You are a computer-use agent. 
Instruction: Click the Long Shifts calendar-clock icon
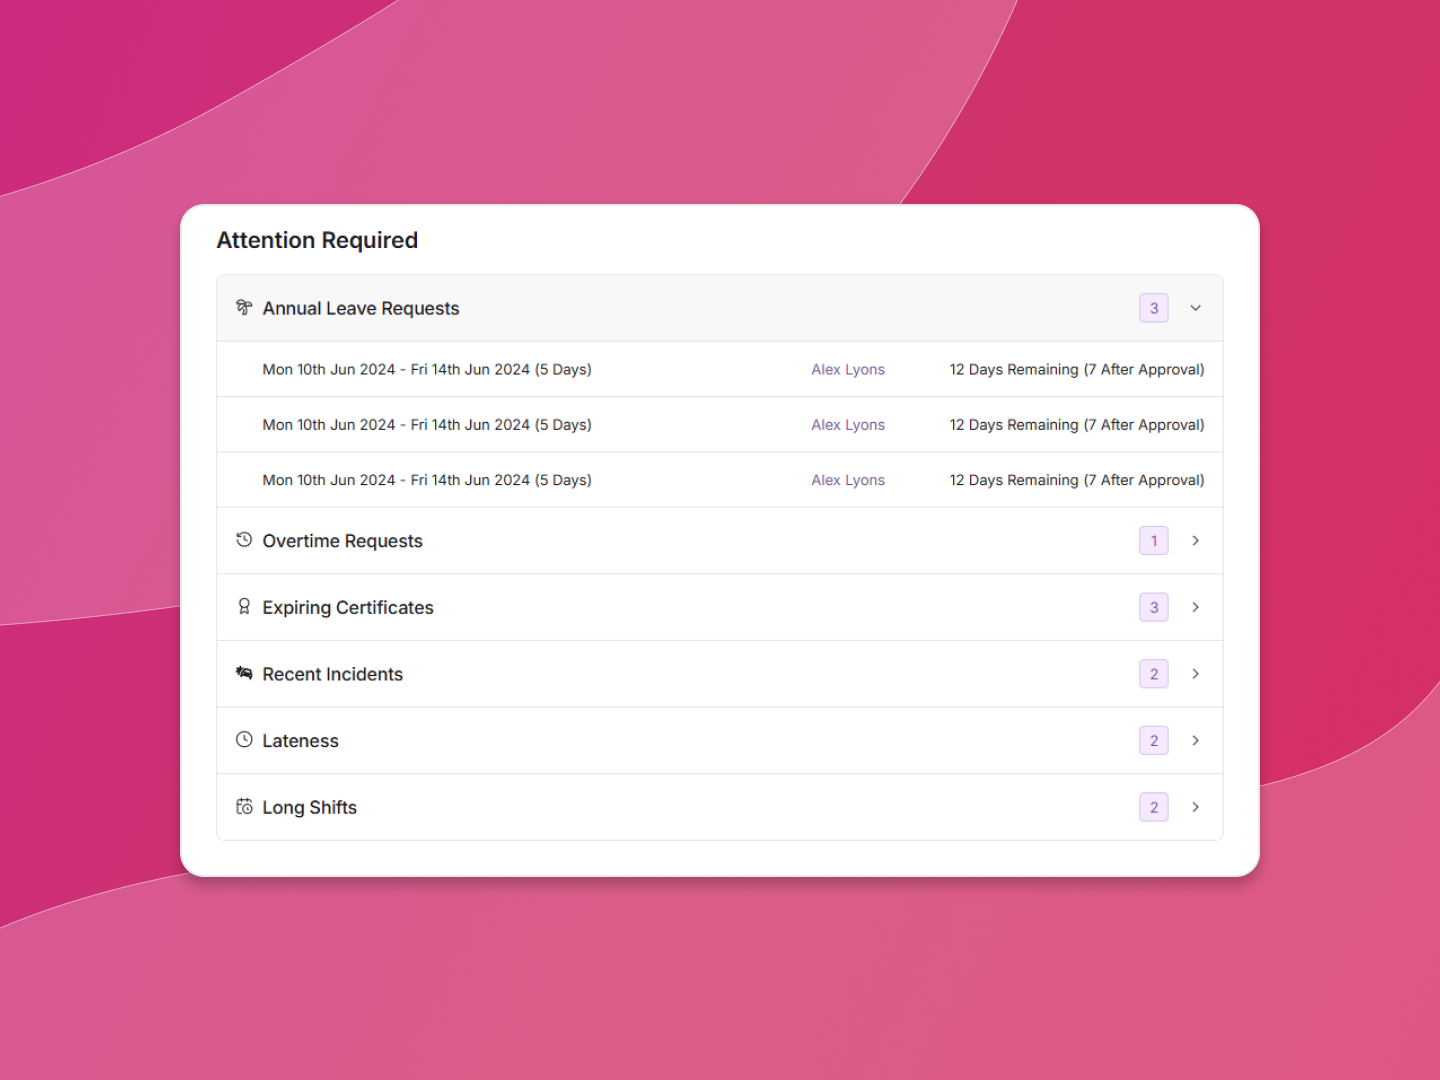pyautogui.click(x=244, y=807)
